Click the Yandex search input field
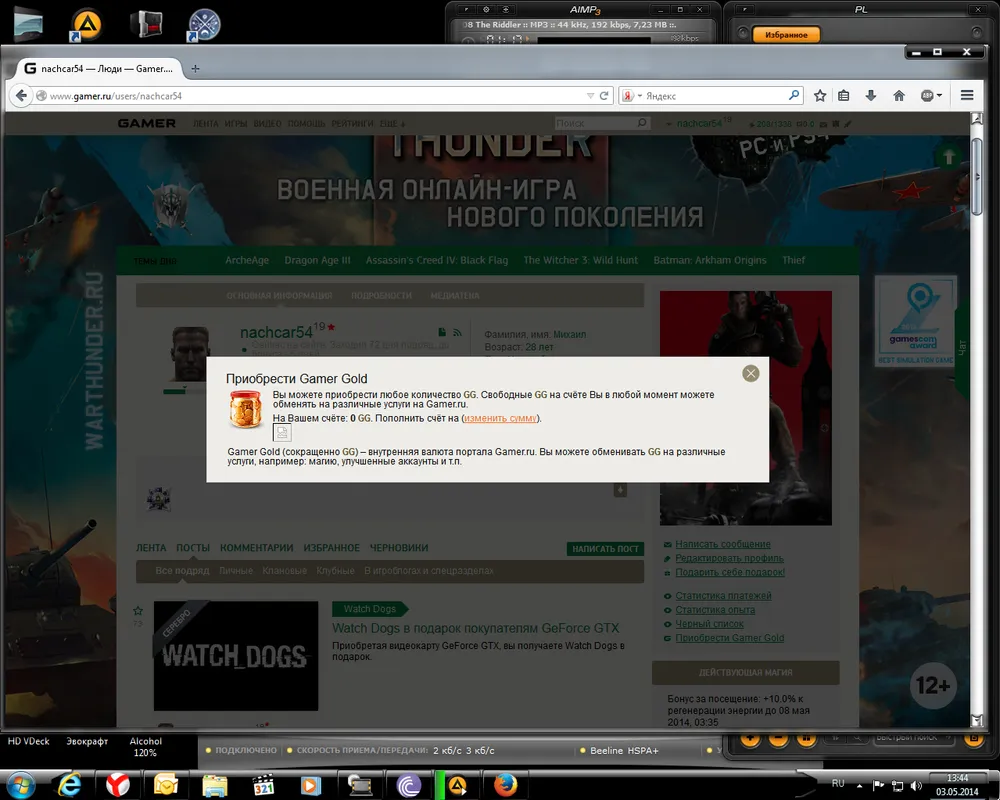The height and width of the screenshot is (800, 1000). [x=715, y=96]
